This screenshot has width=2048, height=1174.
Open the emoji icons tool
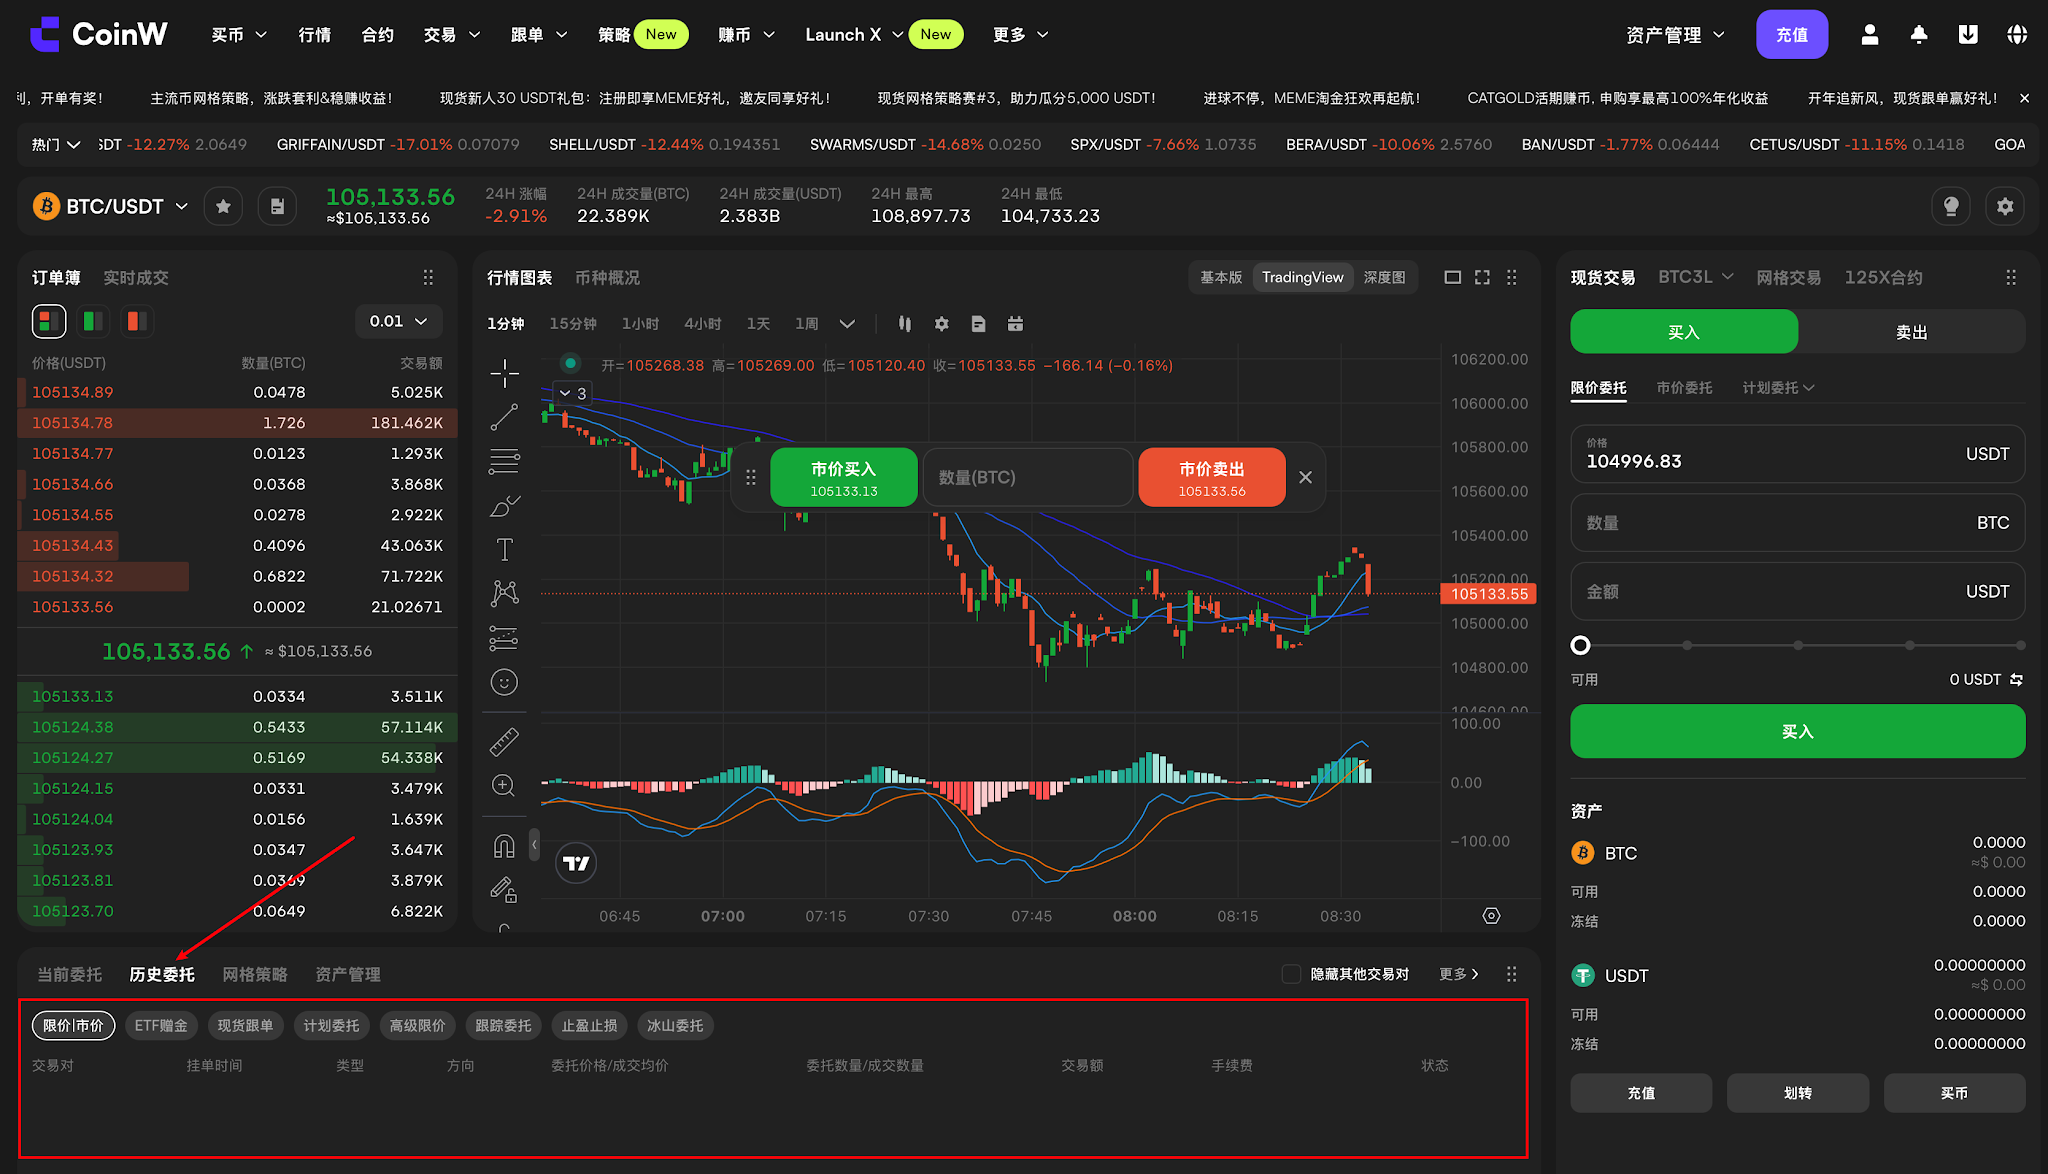pyautogui.click(x=504, y=682)
